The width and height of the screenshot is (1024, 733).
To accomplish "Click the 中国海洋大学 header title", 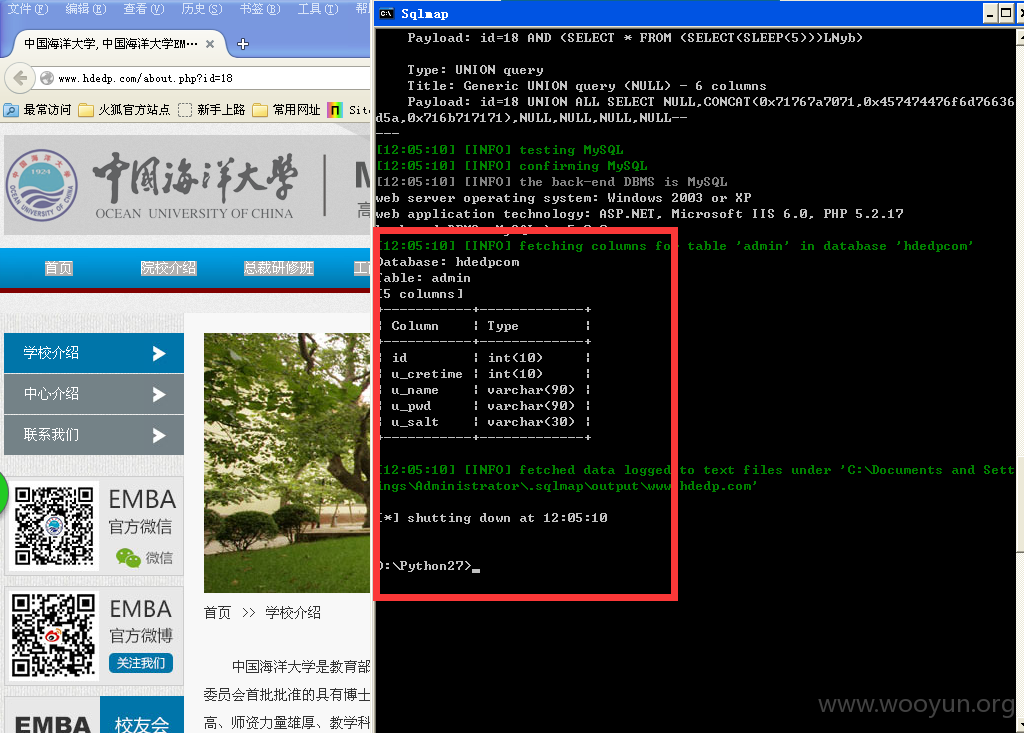I will click(x=196, y=177).
